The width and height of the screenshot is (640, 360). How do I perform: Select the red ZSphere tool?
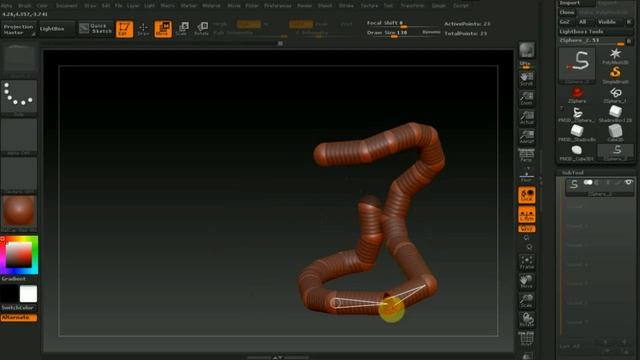(577, 95)
